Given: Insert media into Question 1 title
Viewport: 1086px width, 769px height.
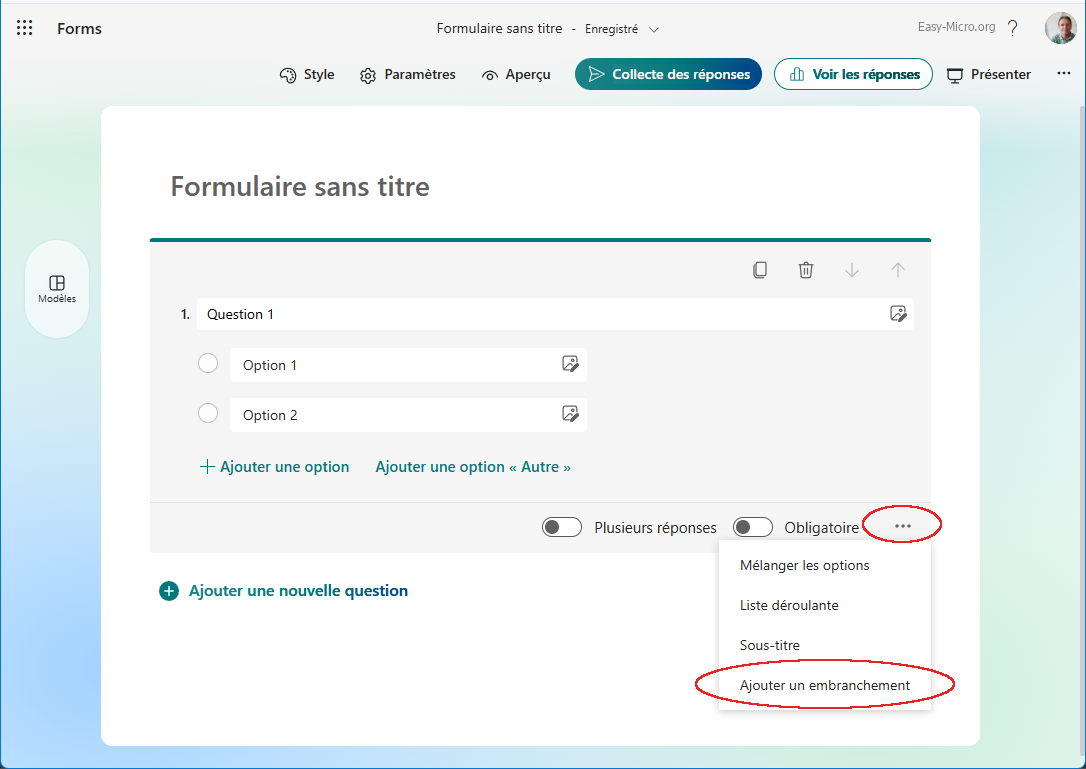Looking at the screenshot, I should [x=898, y=314].
